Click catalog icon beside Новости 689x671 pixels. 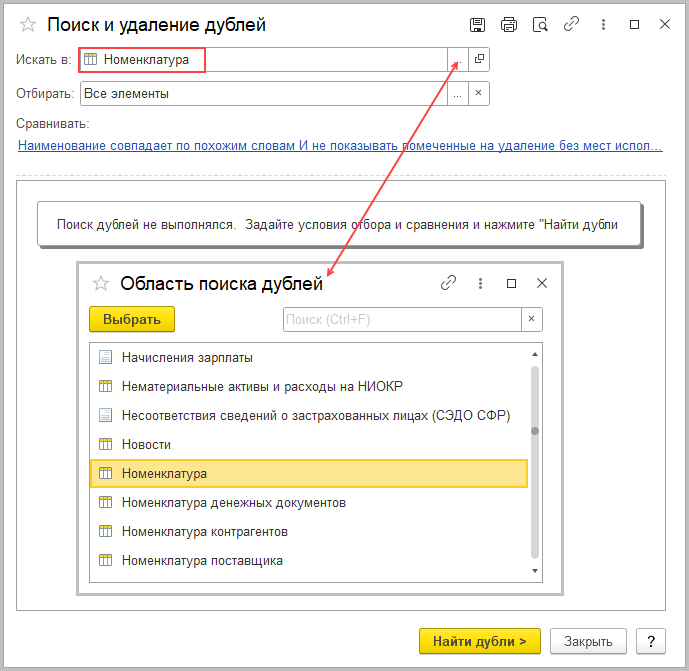(105, 444)
